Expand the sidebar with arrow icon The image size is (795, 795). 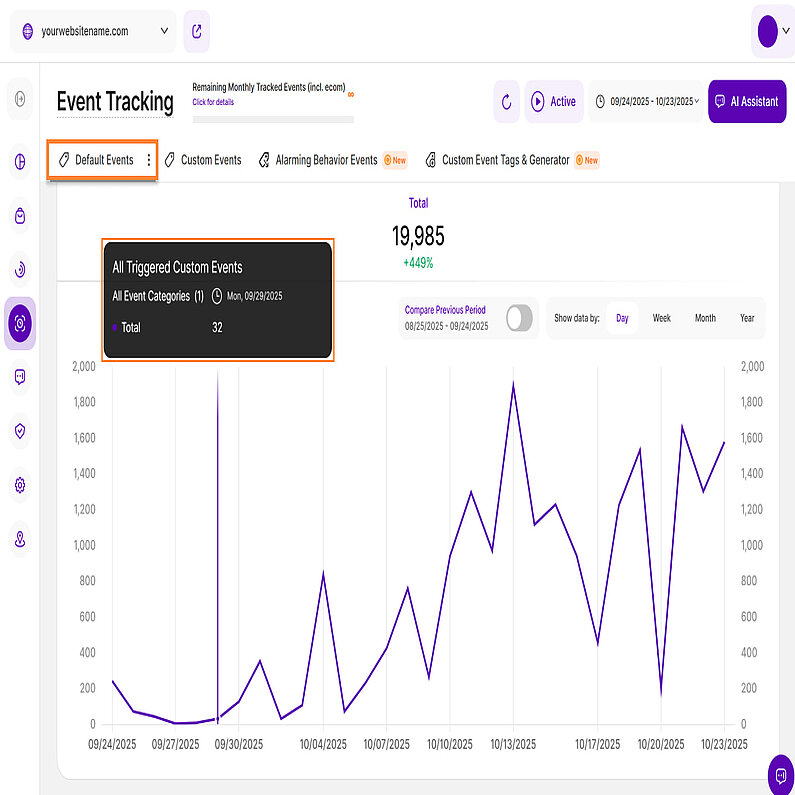[21, 98]
